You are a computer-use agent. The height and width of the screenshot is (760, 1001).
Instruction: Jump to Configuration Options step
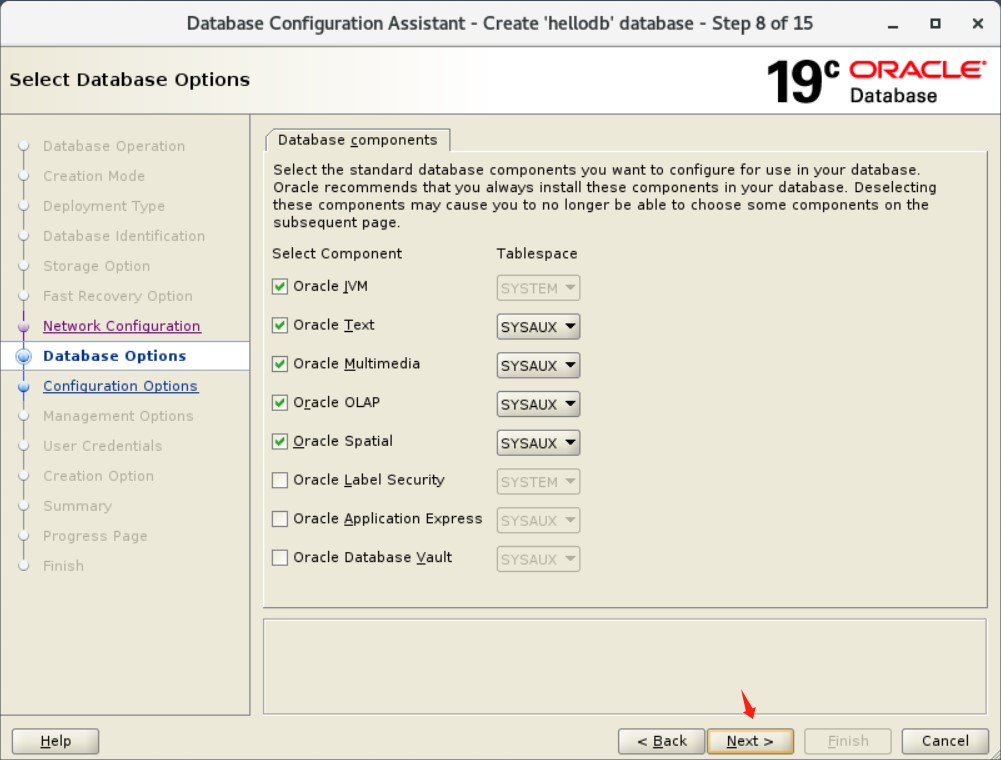[x=121, y=386]
